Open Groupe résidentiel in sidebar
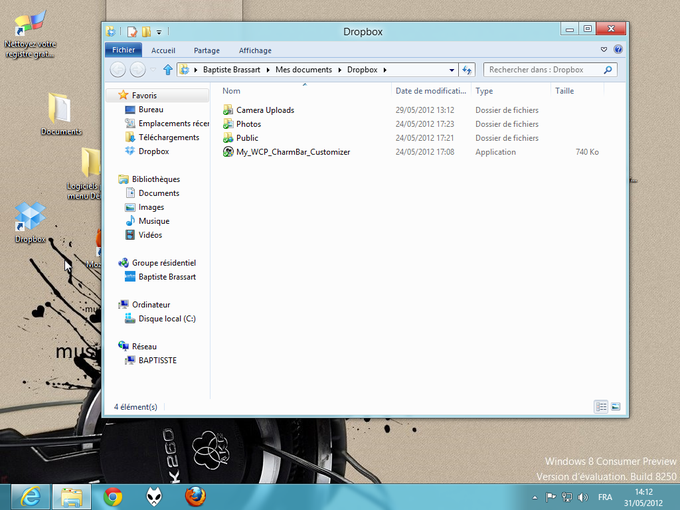Viewport: 680px width, 510px height. pyautogui.click(x=163, y=263)
